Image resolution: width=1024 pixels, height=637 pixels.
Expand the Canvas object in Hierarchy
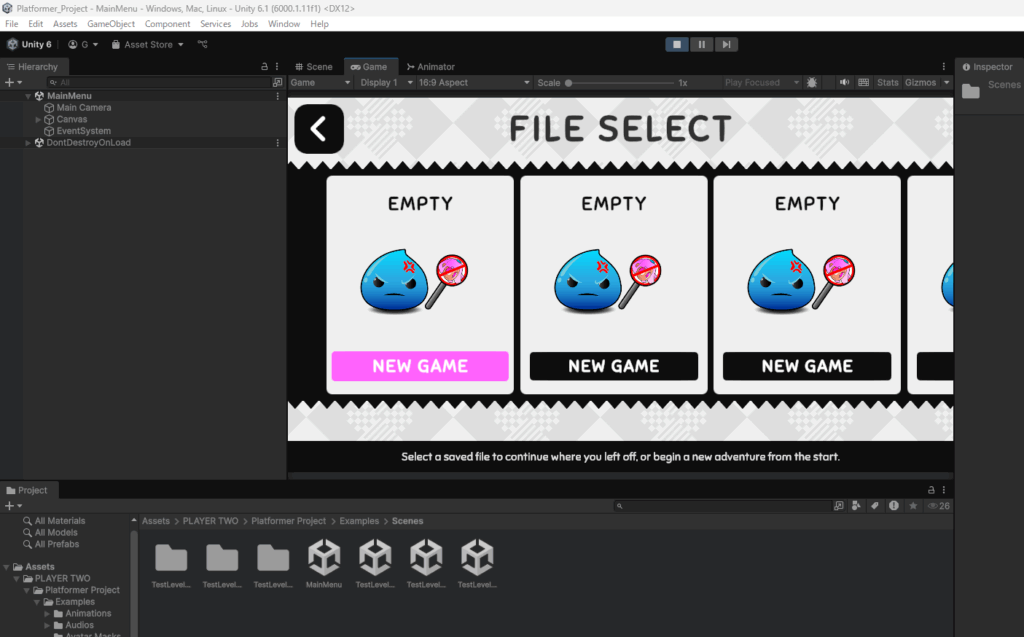click(38, 120)
